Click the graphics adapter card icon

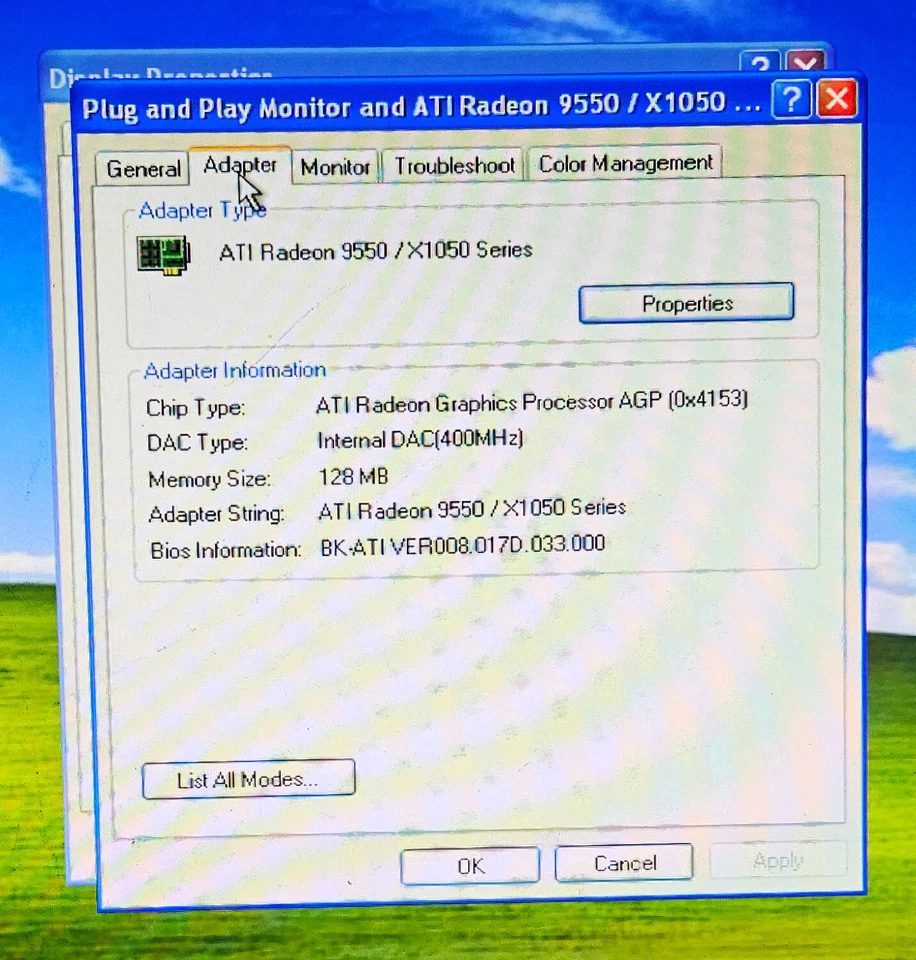point(163,252)
